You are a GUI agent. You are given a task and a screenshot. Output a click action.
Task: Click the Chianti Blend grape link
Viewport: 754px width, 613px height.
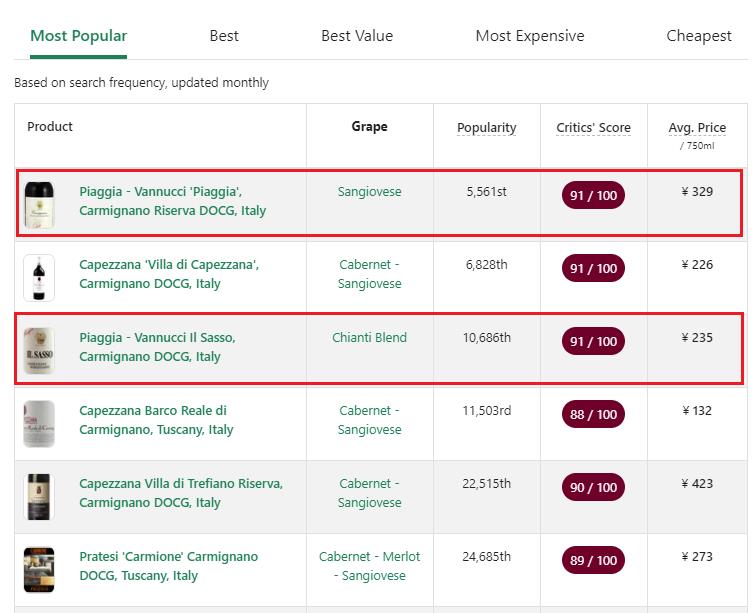369,338
